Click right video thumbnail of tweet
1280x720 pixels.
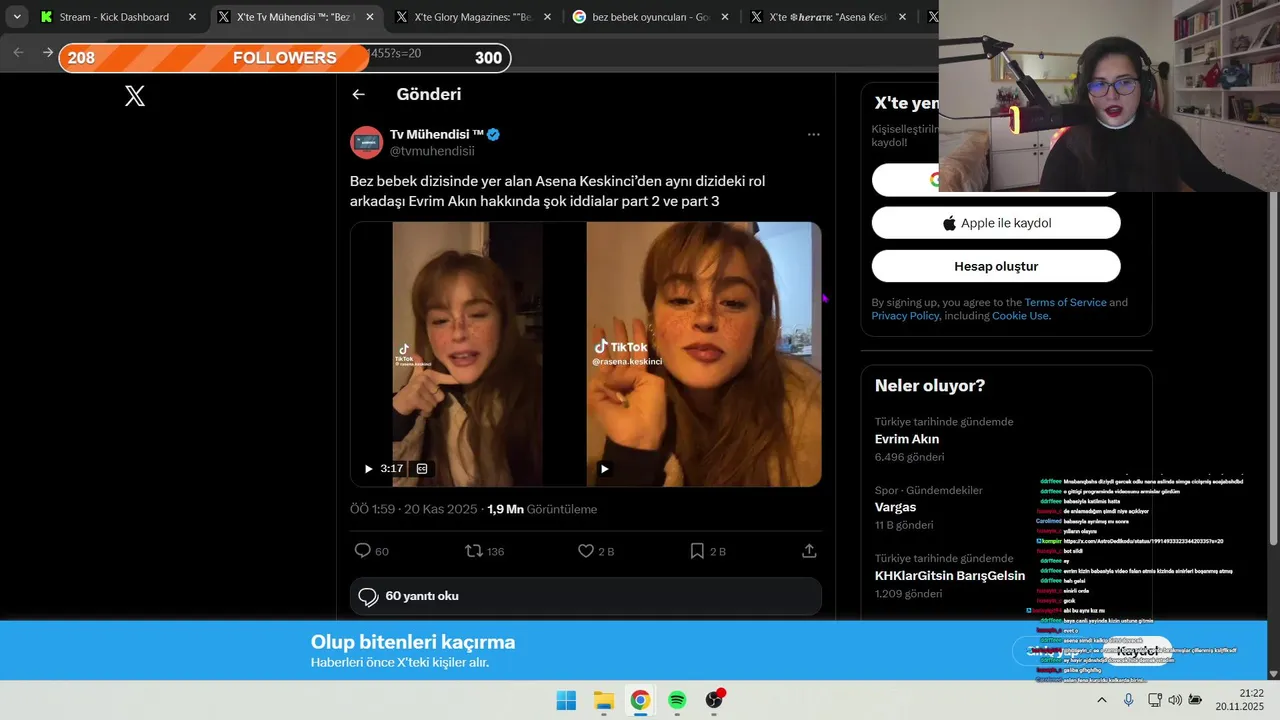point(704,354)
